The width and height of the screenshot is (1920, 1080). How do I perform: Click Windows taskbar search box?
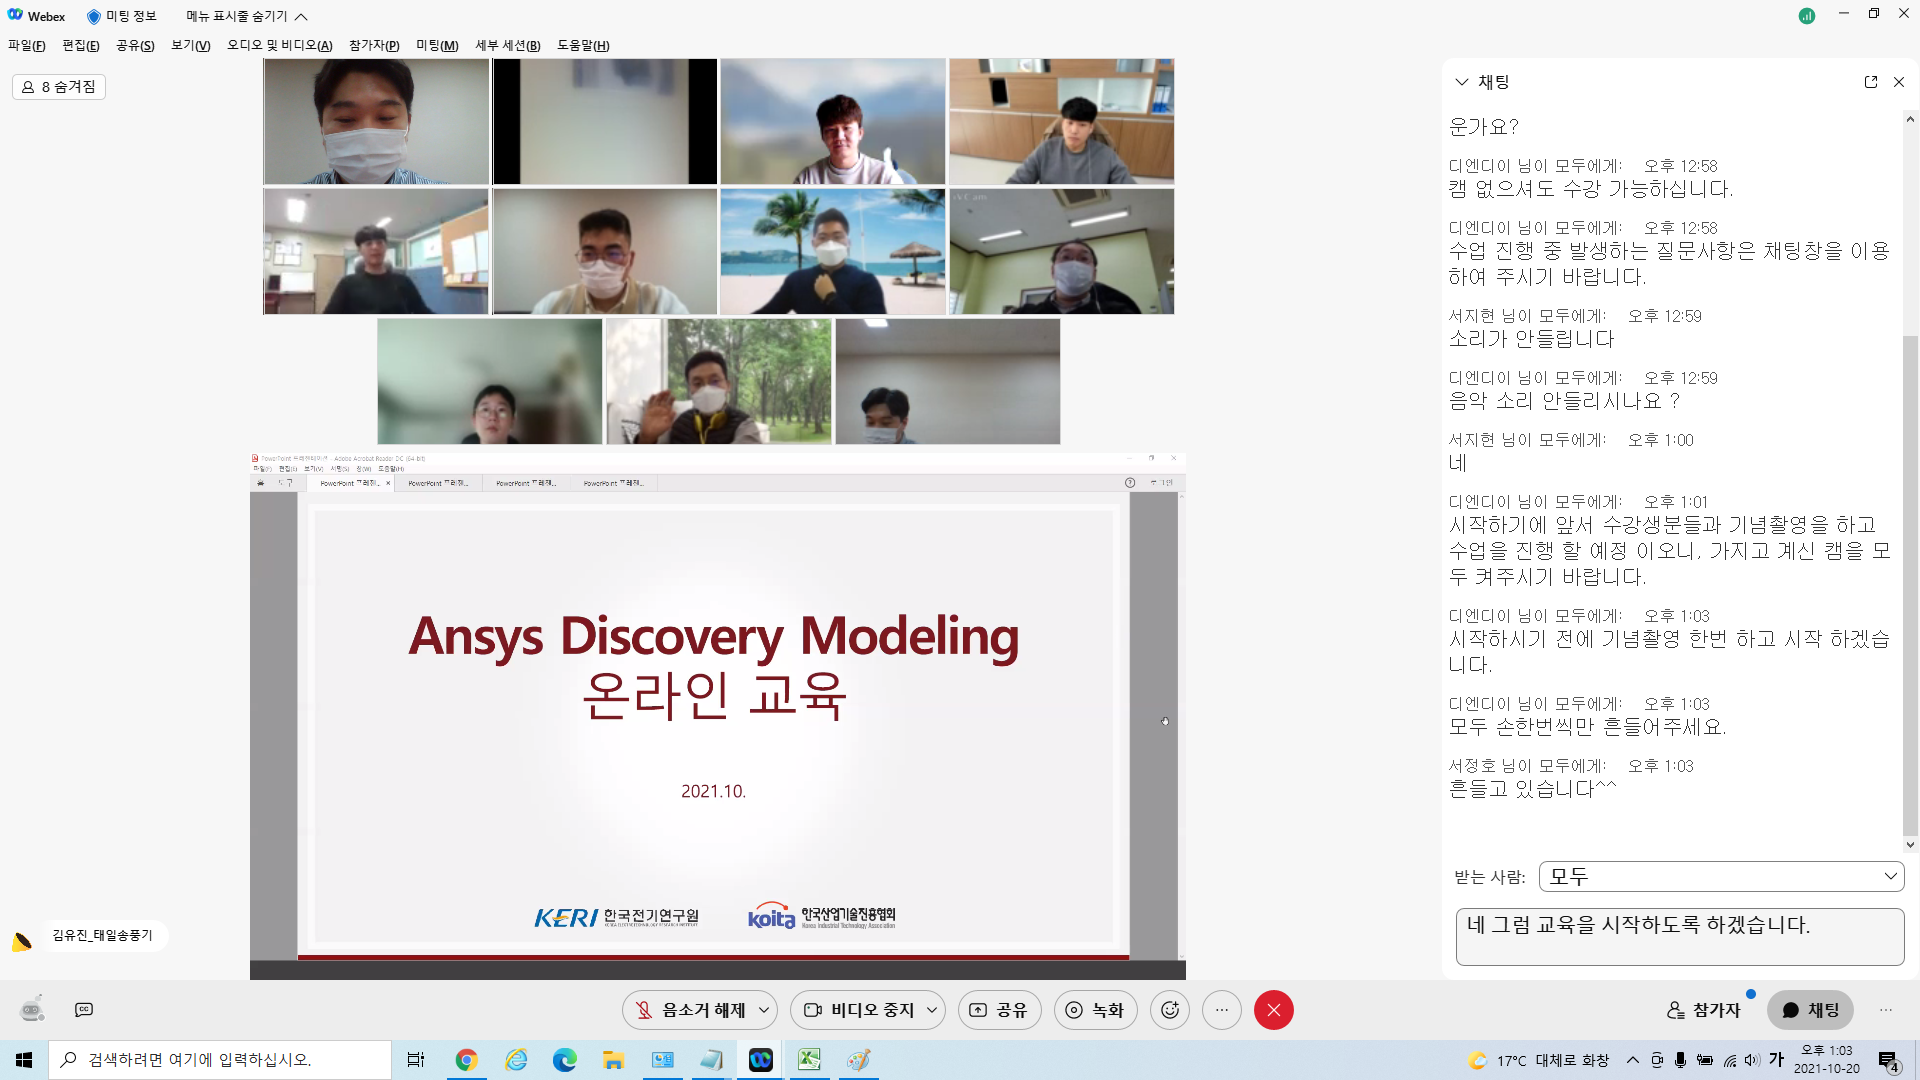pos(220,1060)
